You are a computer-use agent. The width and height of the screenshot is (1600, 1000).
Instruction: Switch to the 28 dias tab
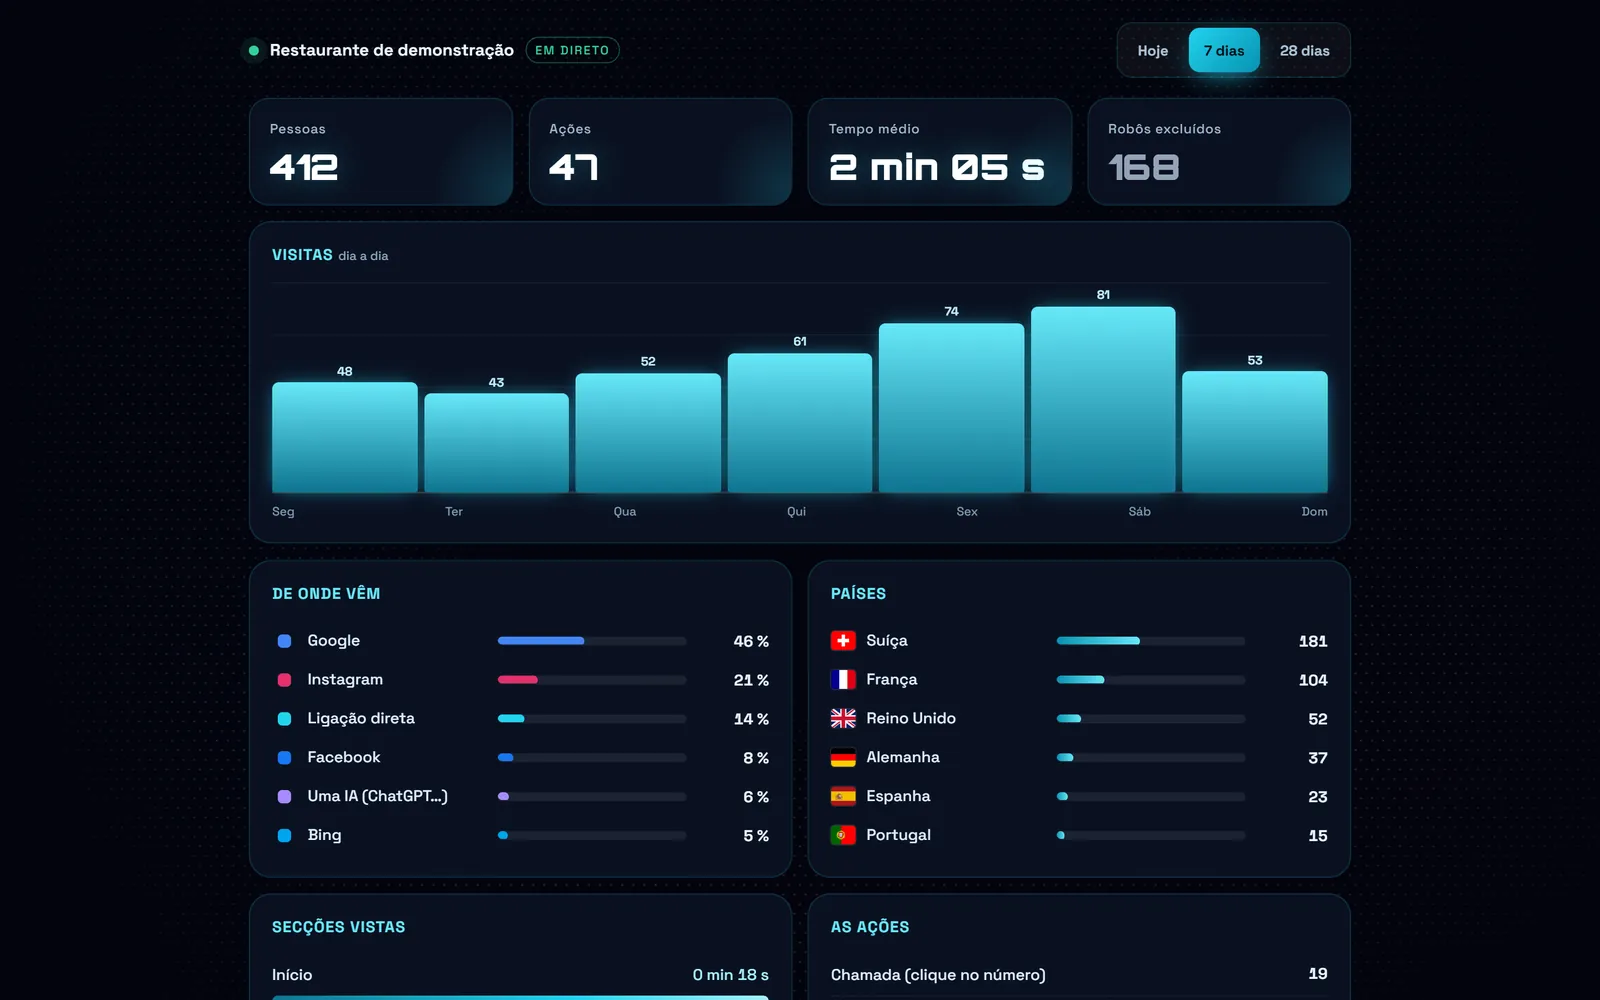(x=1304, y=50)
